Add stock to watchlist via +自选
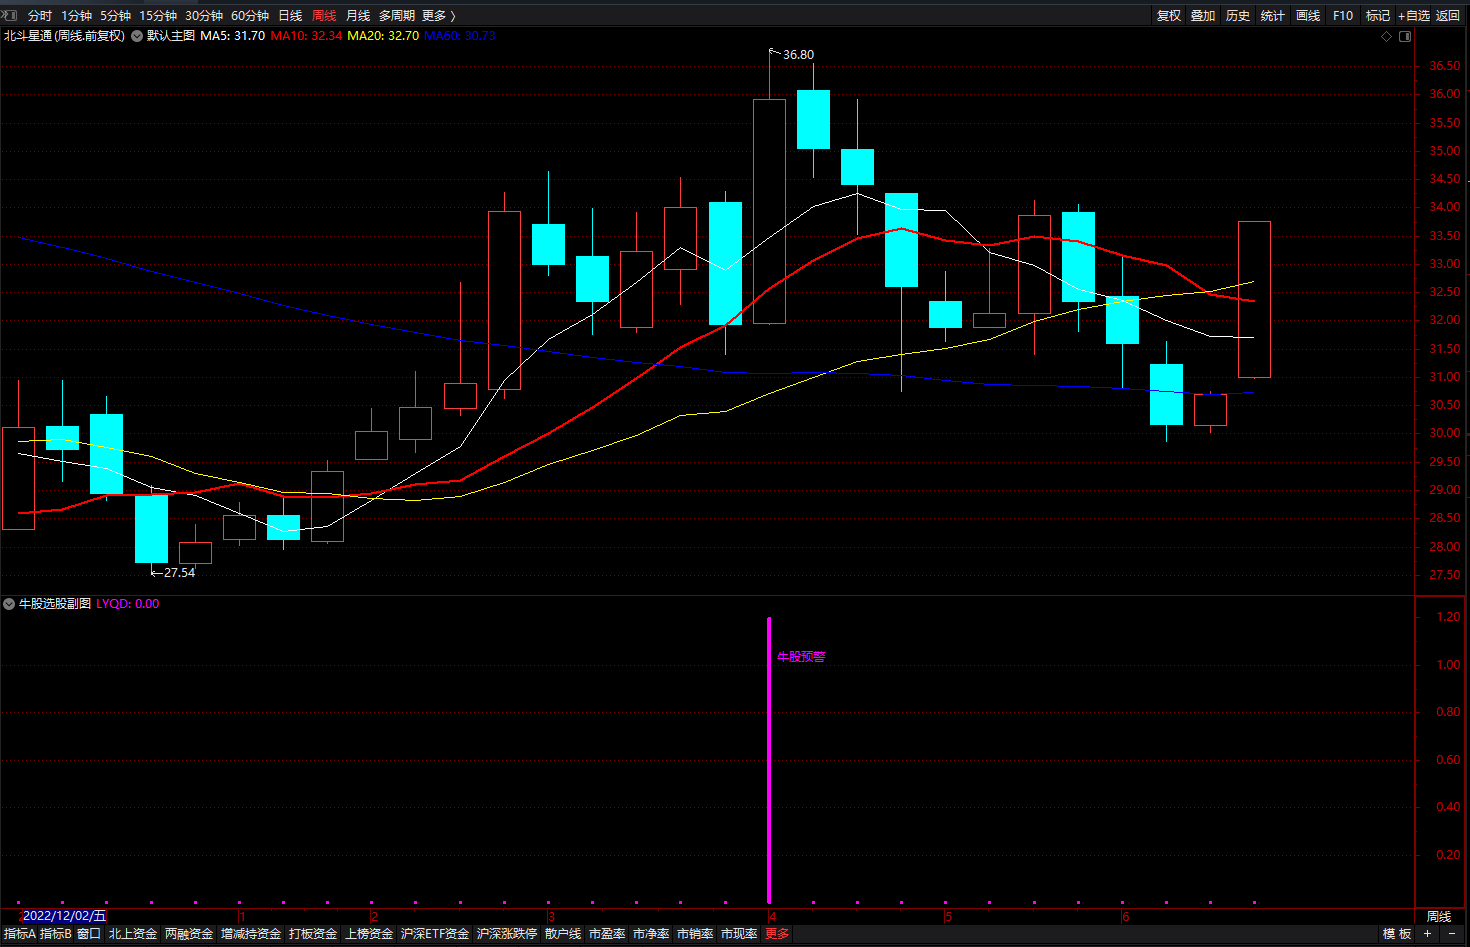The width and height of the screenshot is (1470, 947). (x=1414, y=15)
